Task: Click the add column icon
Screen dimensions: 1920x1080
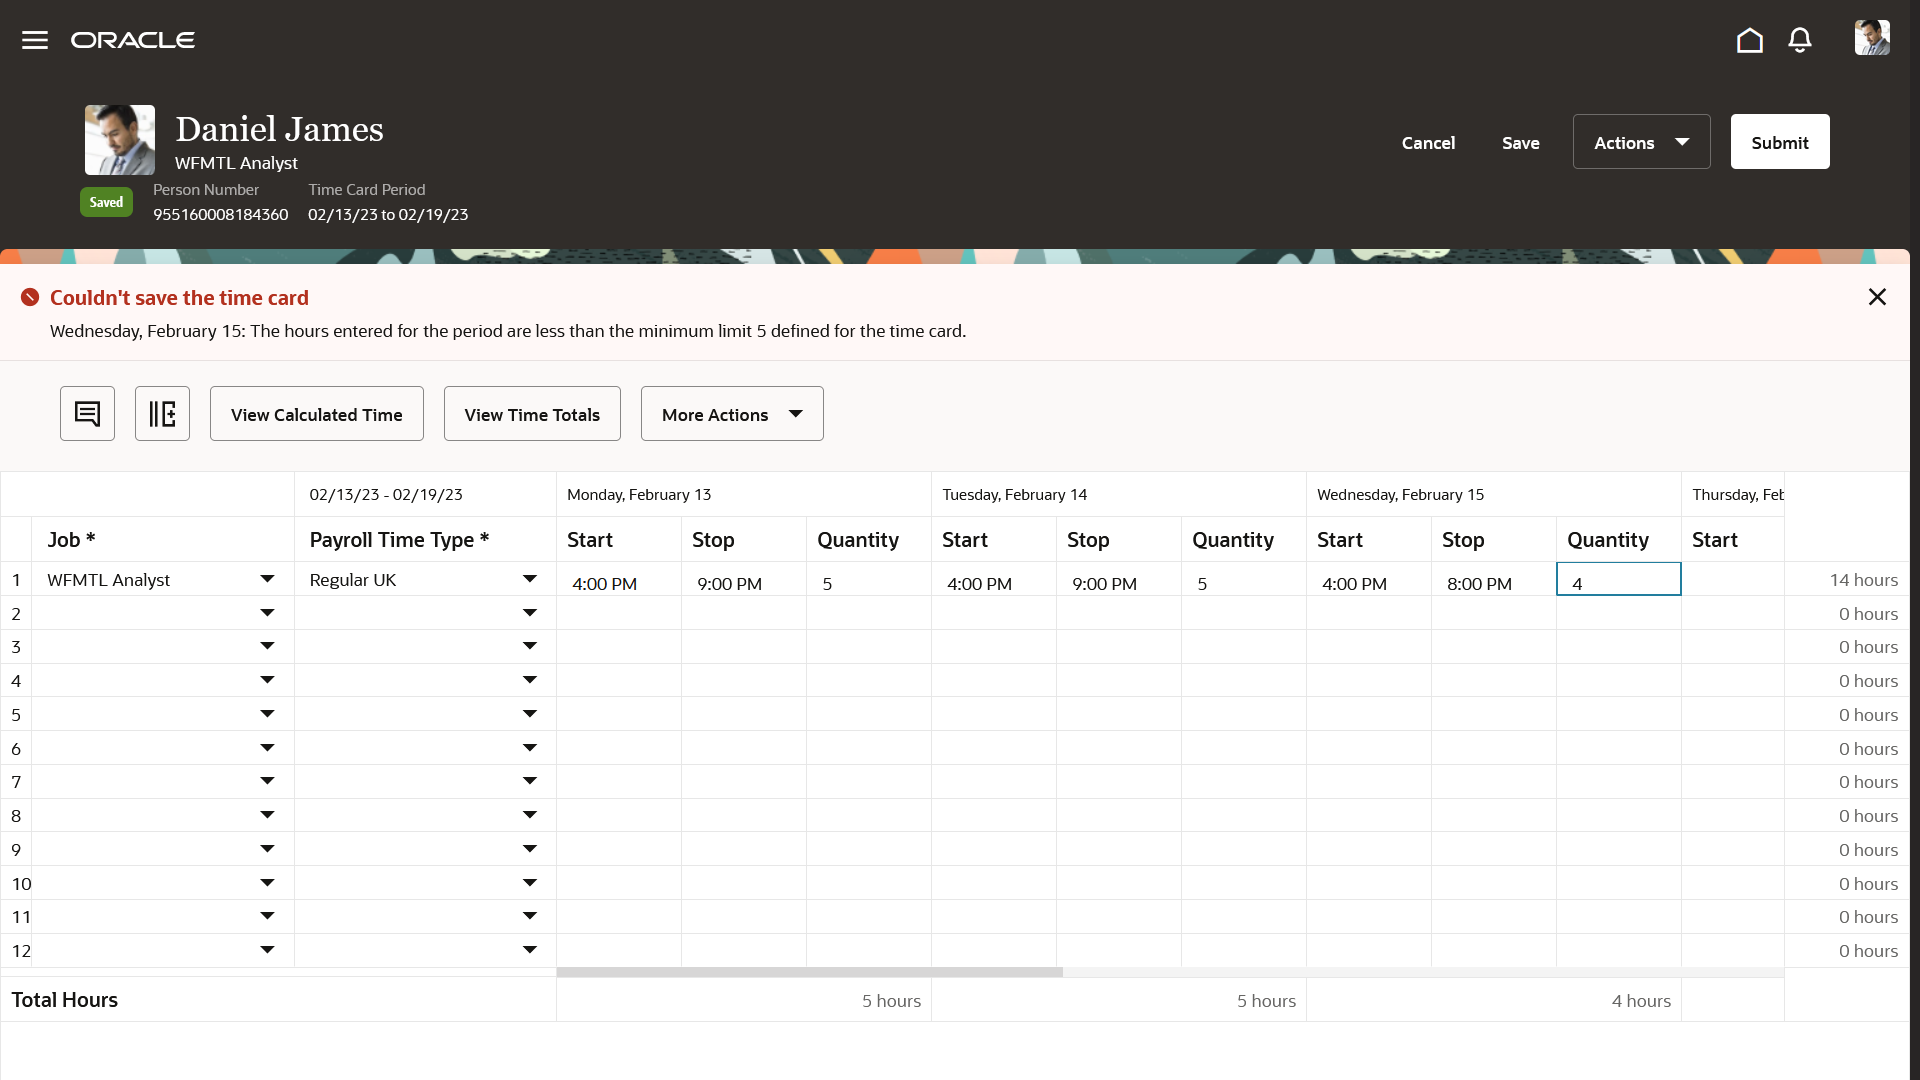Action: [x=162, y=413]
